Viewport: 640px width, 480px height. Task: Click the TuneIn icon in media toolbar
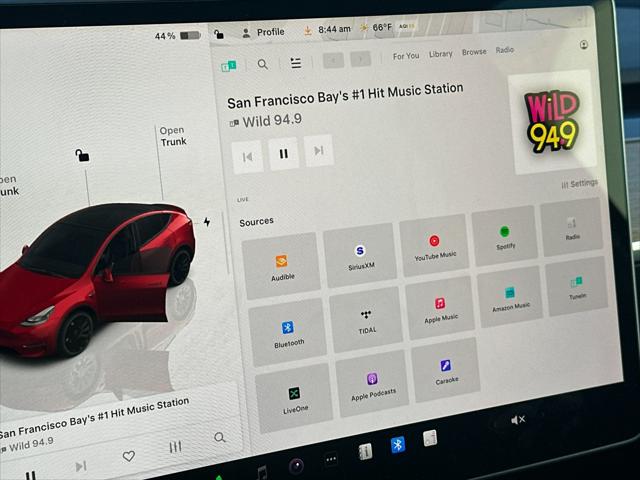click(229, 66)
